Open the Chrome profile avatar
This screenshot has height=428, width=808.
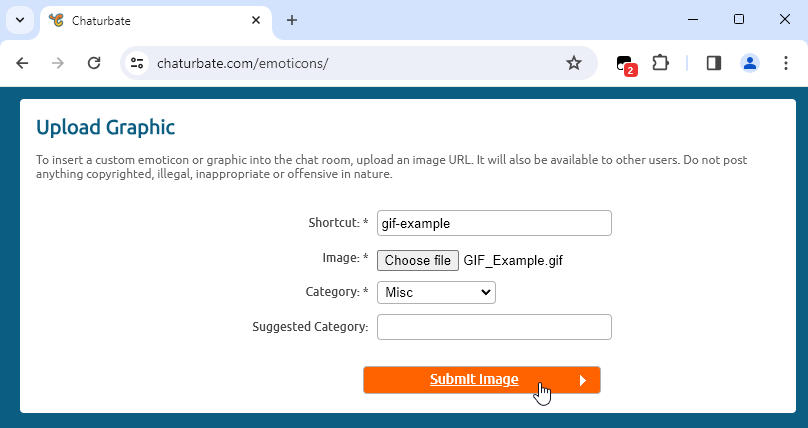(749, 63)
